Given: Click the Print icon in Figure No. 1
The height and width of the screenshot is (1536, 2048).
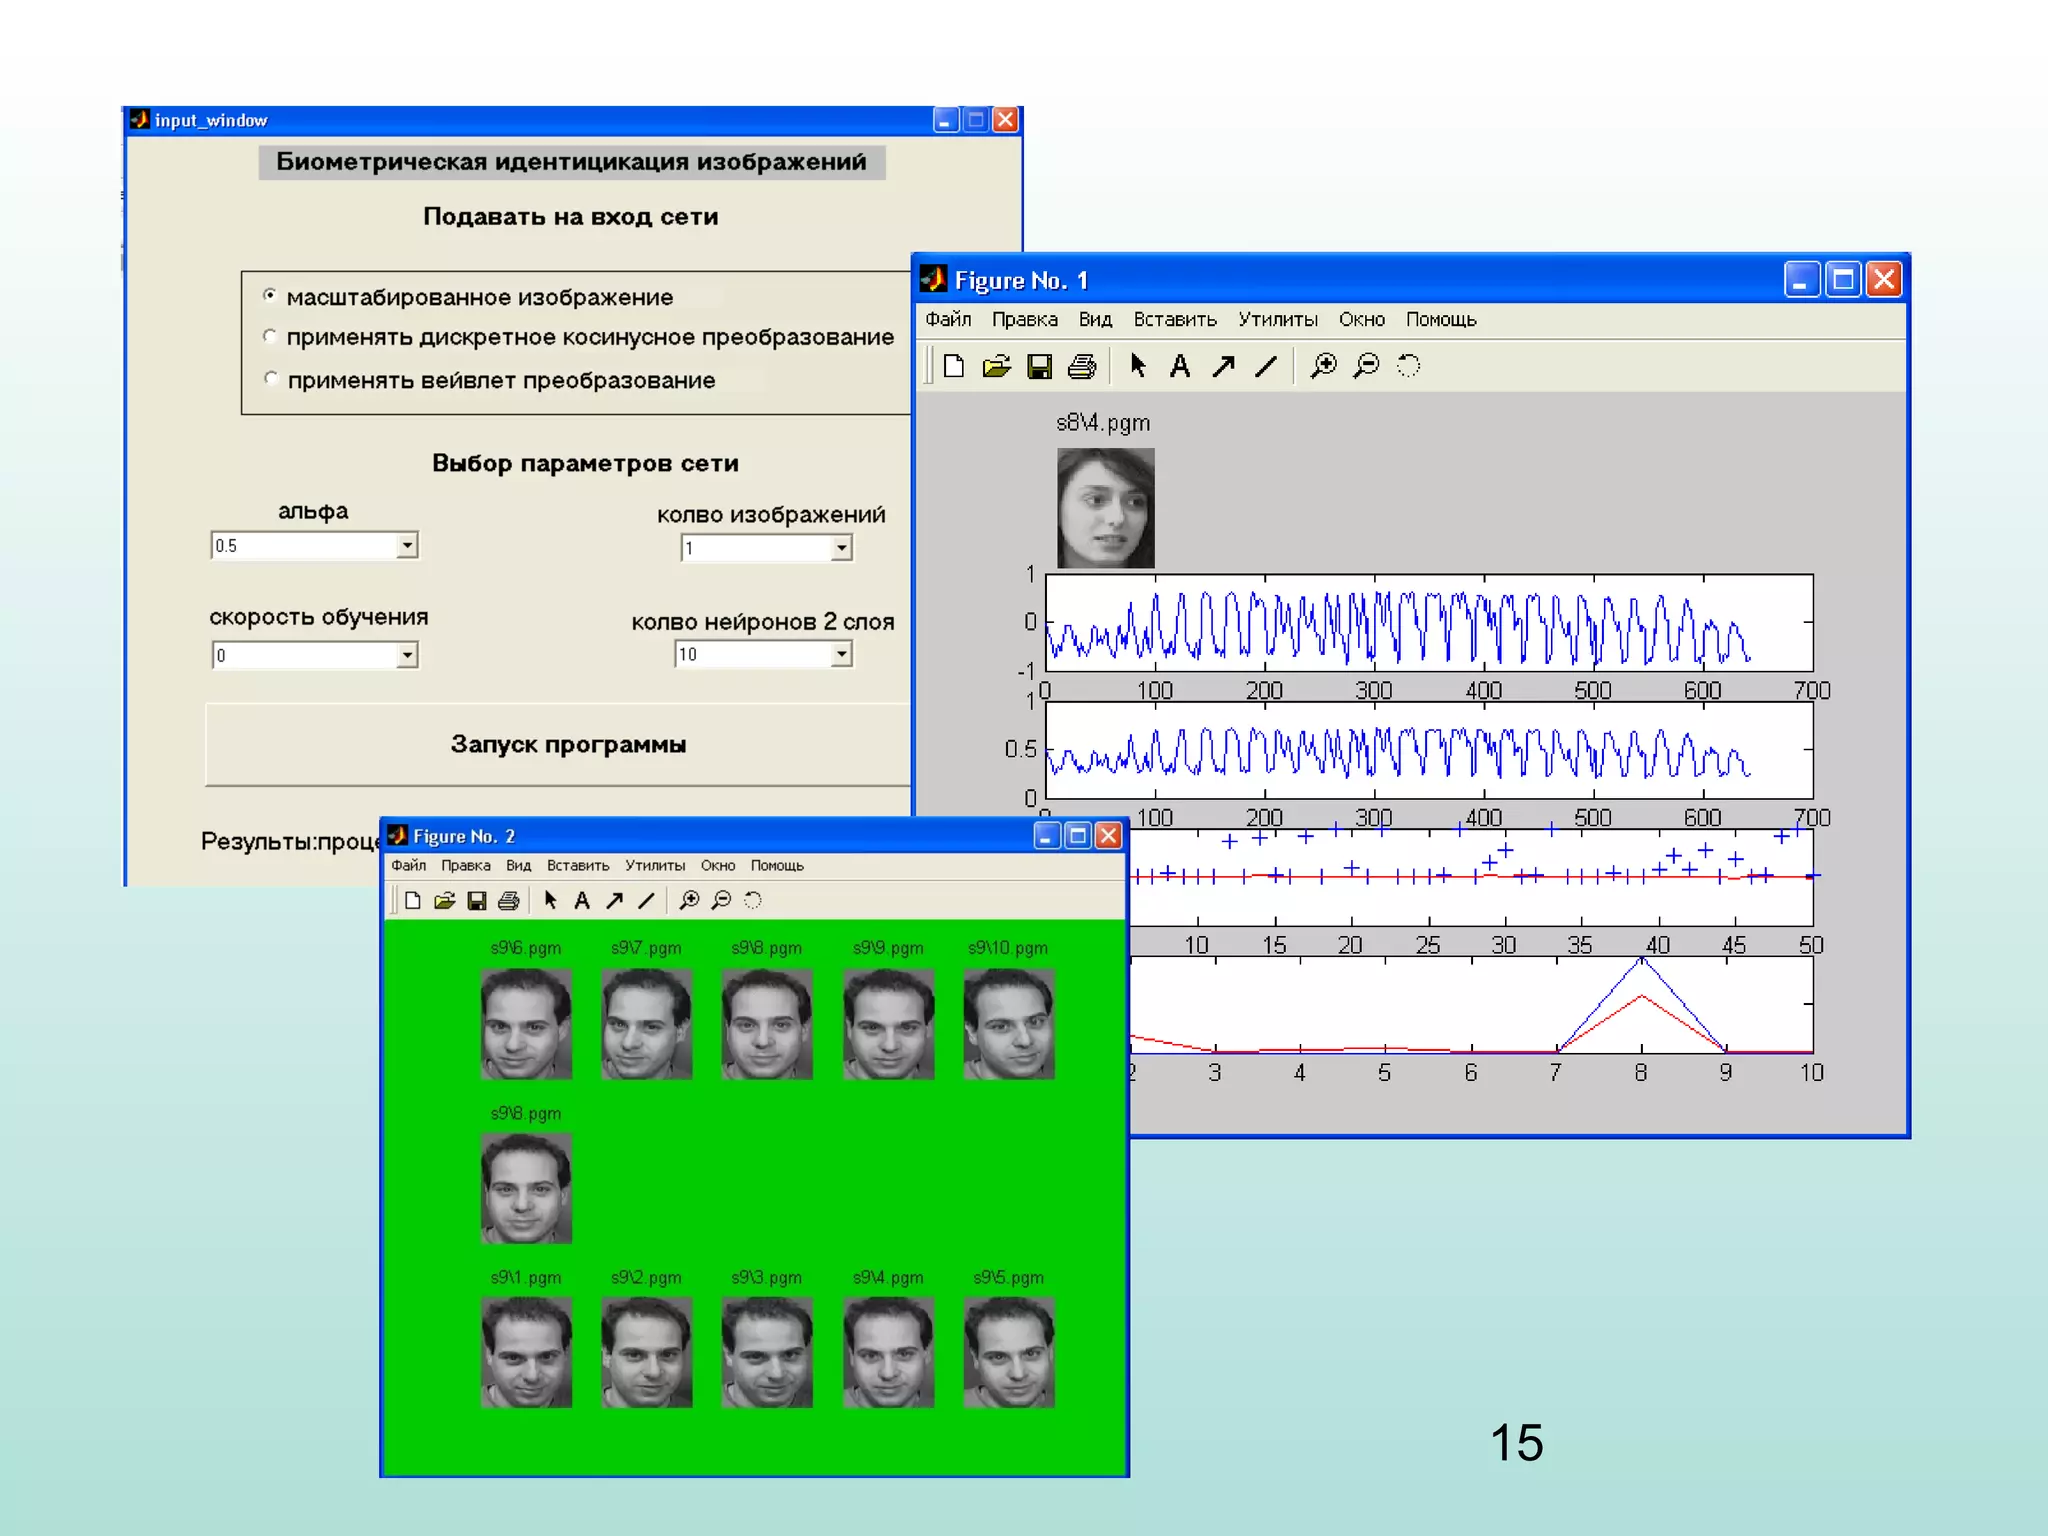Looking at the screenshot, I should [x=1081, y=366].
